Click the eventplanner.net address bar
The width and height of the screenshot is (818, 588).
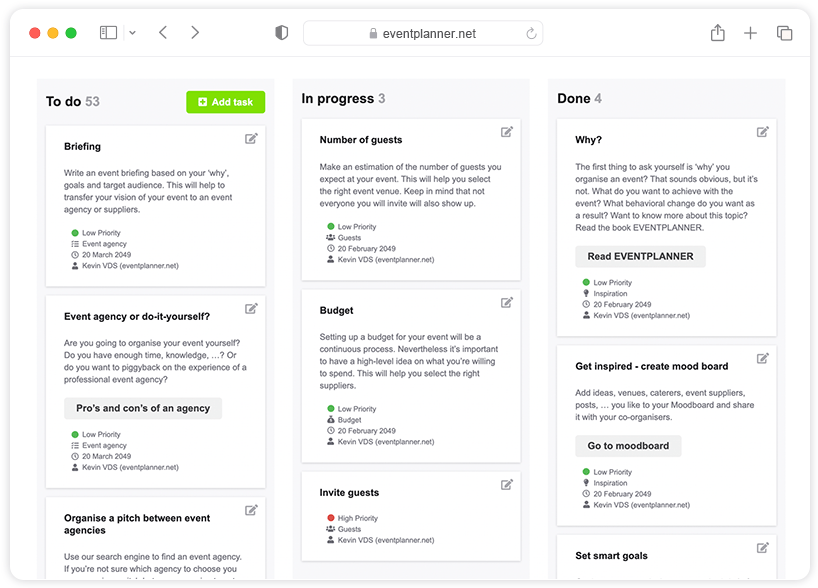pyautogui.click(x=423, y=33)
